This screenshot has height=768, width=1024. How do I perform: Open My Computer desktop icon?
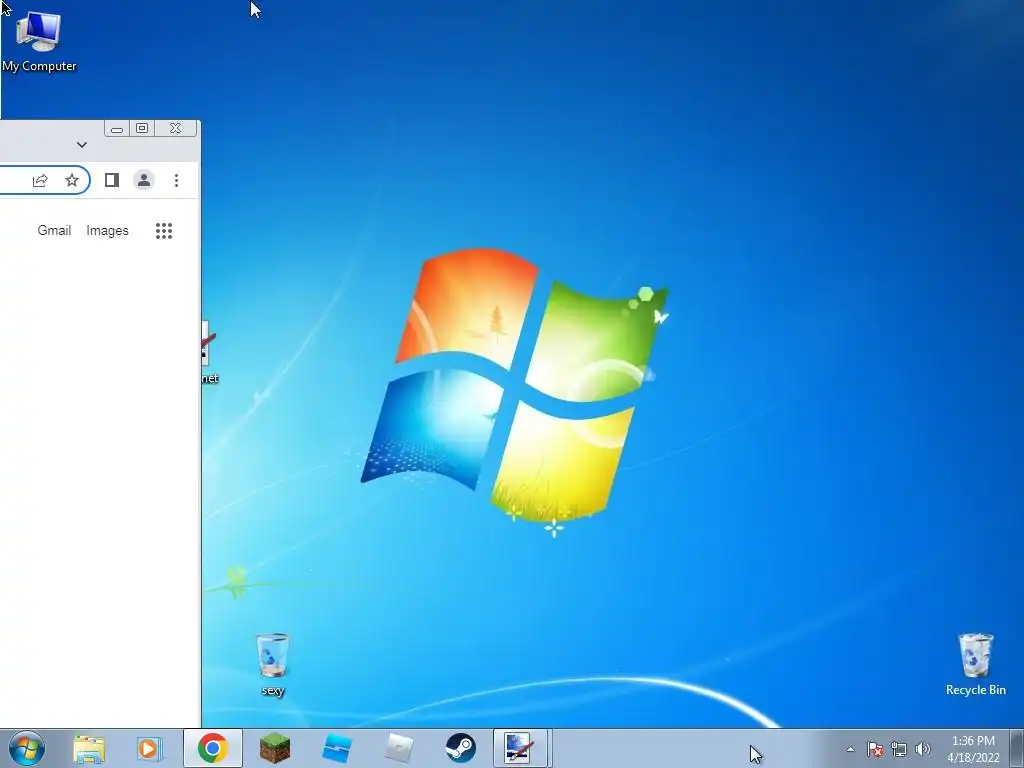click(x=38, y=40)
